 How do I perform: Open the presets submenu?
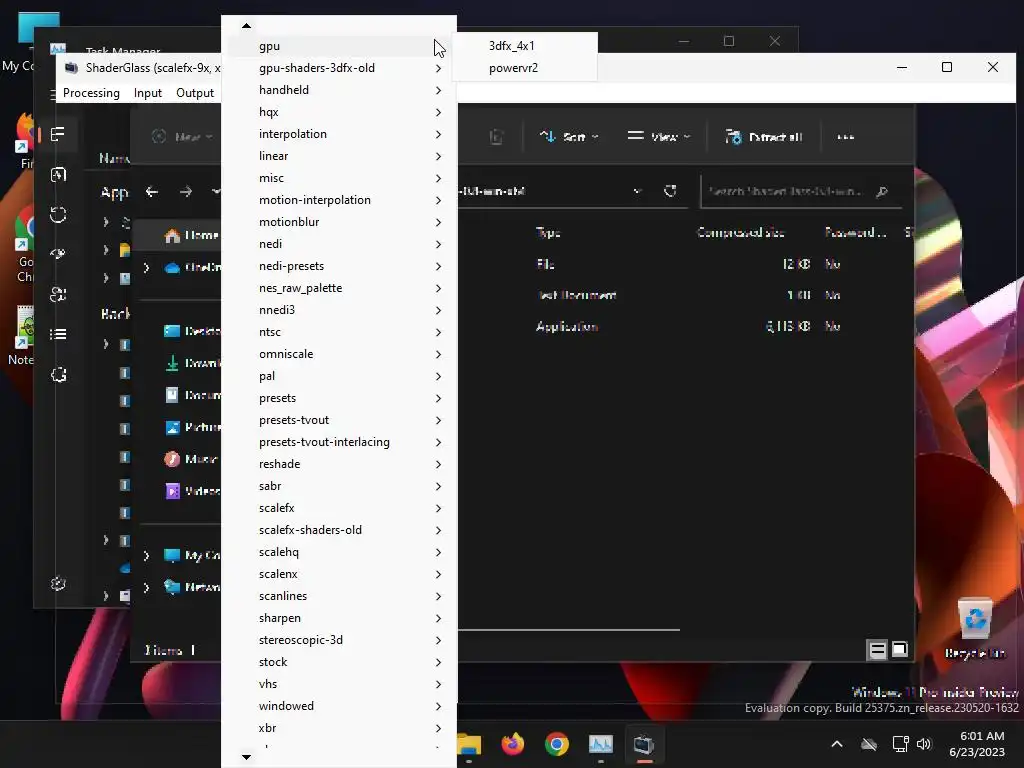pos(338,398)
